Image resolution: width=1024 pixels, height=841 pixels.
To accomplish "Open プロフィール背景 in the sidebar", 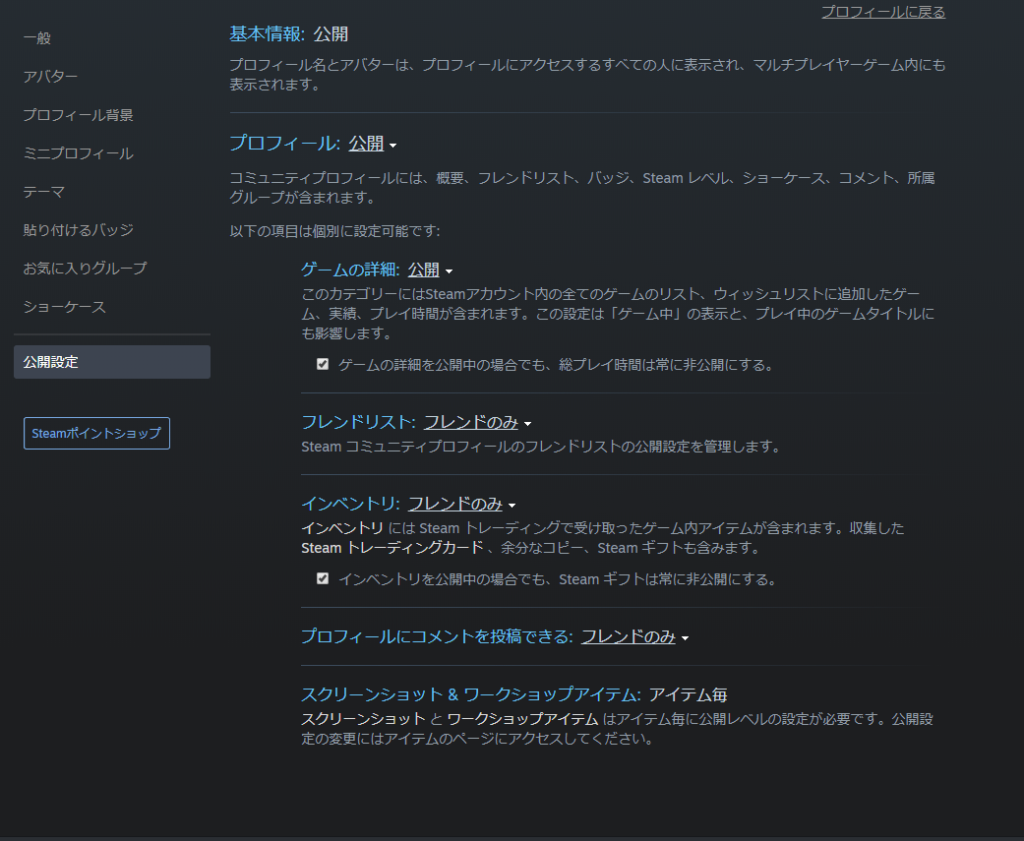I will tap(78, 115).
